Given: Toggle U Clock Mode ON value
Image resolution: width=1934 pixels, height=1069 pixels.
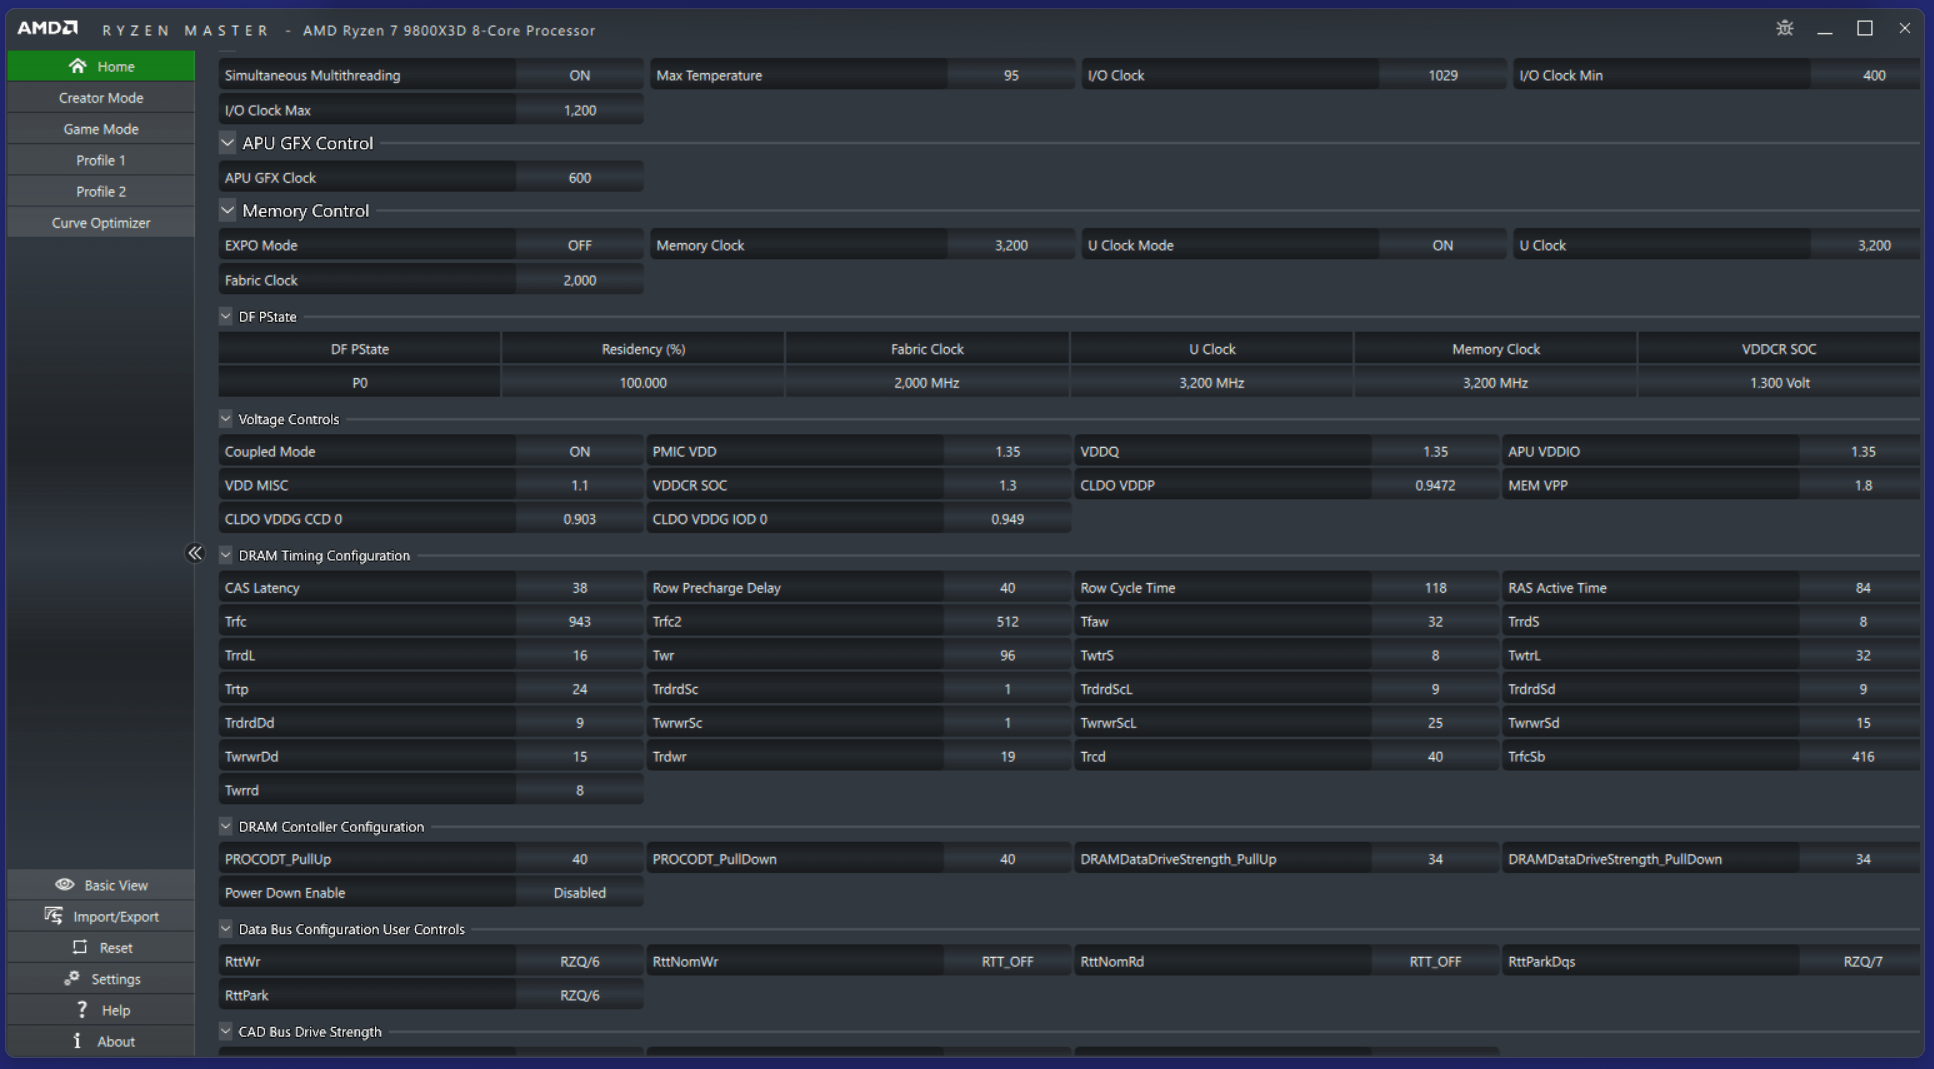Looking at the screenshot, I should pos(1442,245).
